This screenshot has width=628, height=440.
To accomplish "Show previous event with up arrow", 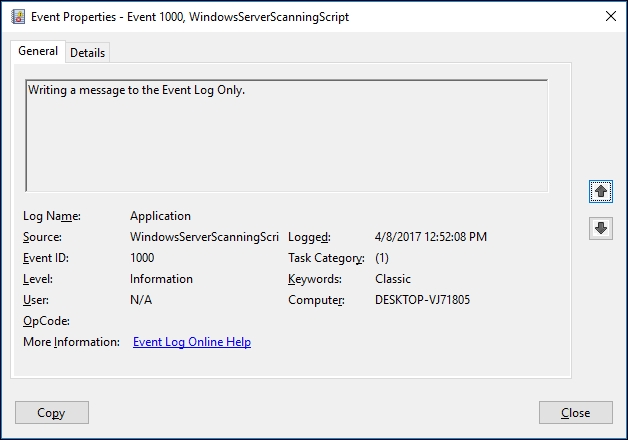I will click(x=600, y=191).
